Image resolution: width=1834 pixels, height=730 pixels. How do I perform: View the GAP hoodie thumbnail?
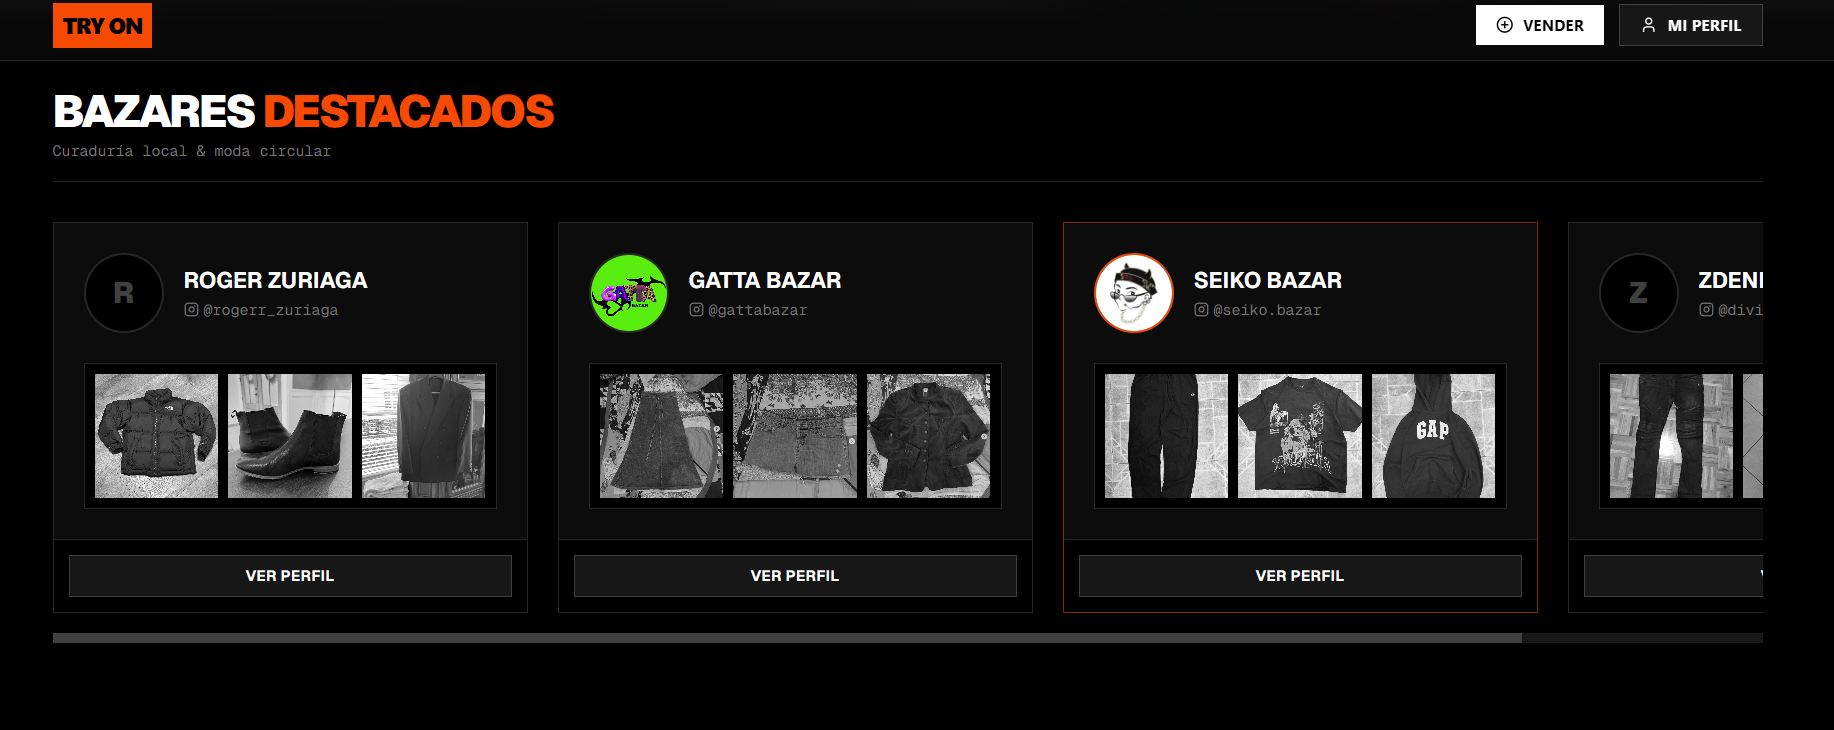coord(1433,436)
